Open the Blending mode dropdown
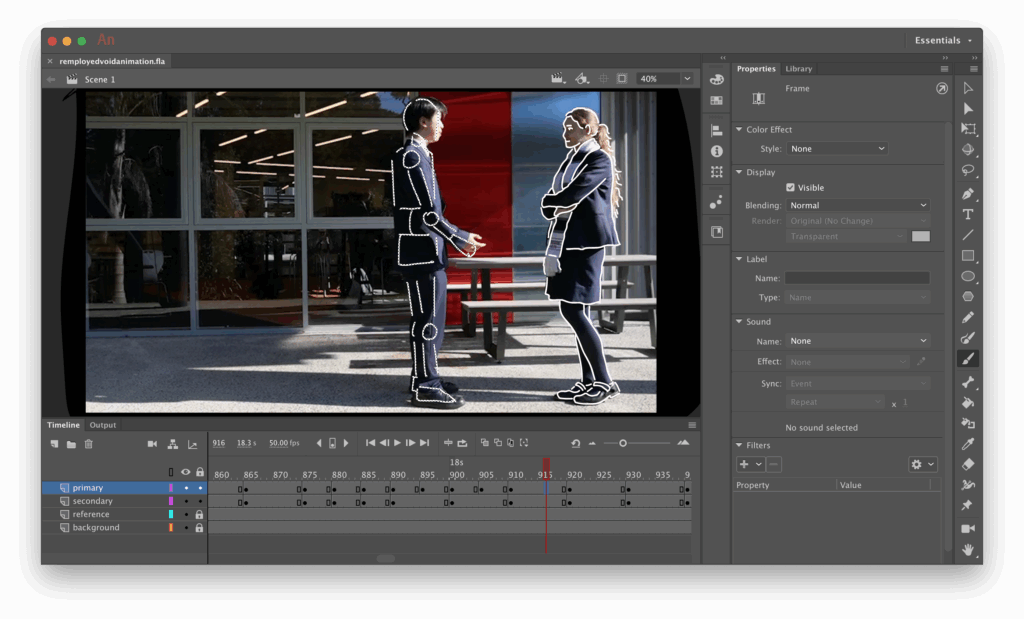The width and height of the screenshot is (1024, 619). (x=857, y=205)
